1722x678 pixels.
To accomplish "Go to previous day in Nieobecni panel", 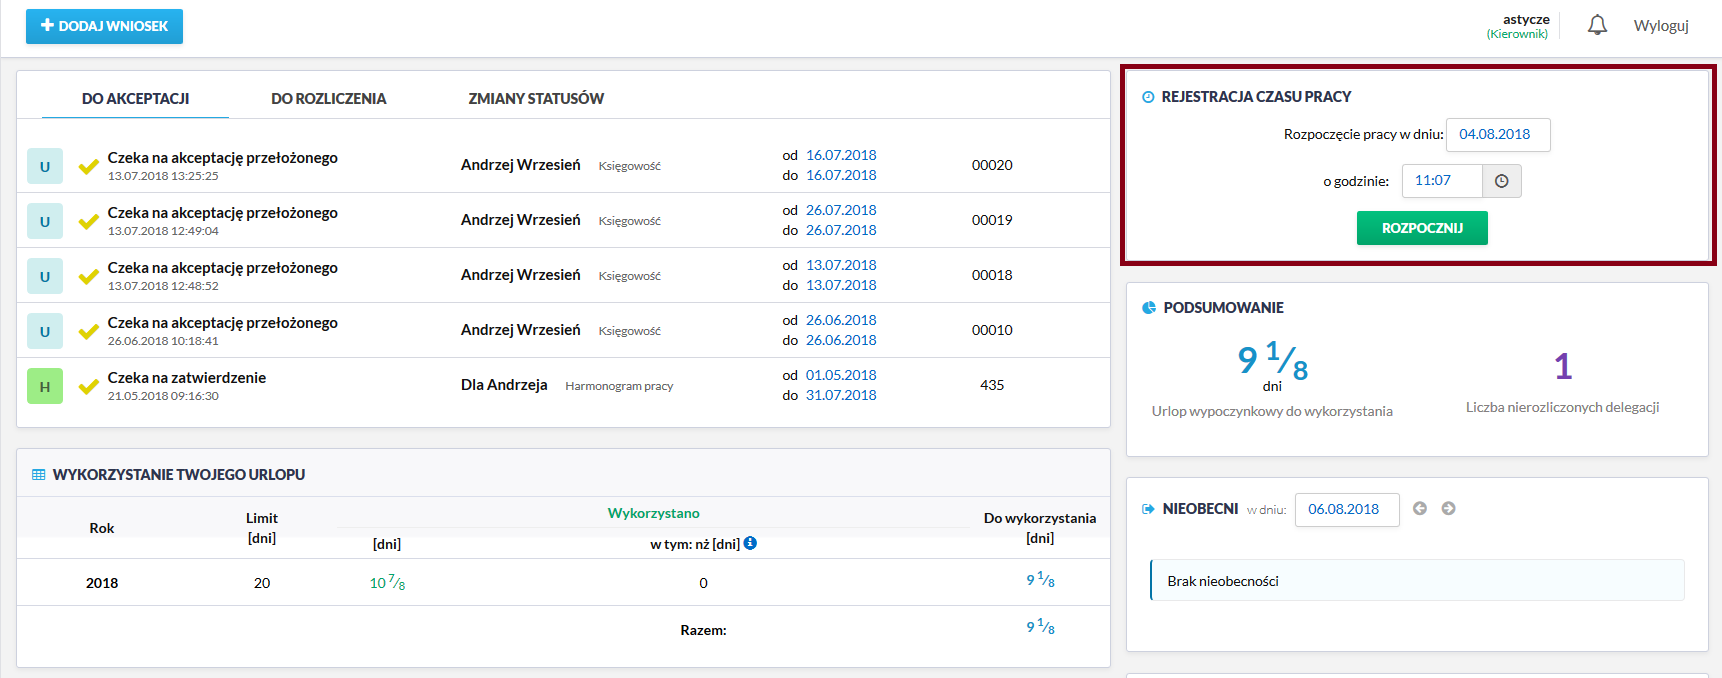I will (x=1419, y=509).
